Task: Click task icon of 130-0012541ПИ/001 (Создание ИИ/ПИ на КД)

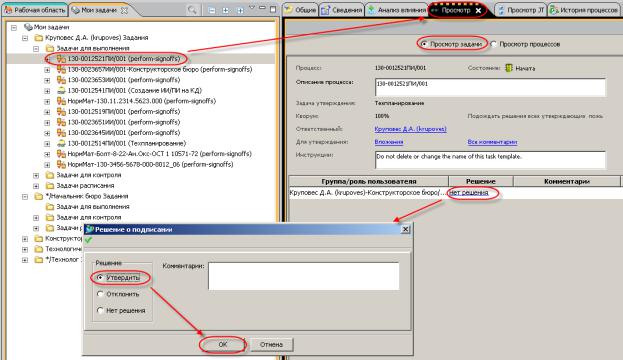Action: tap(61, 91)
